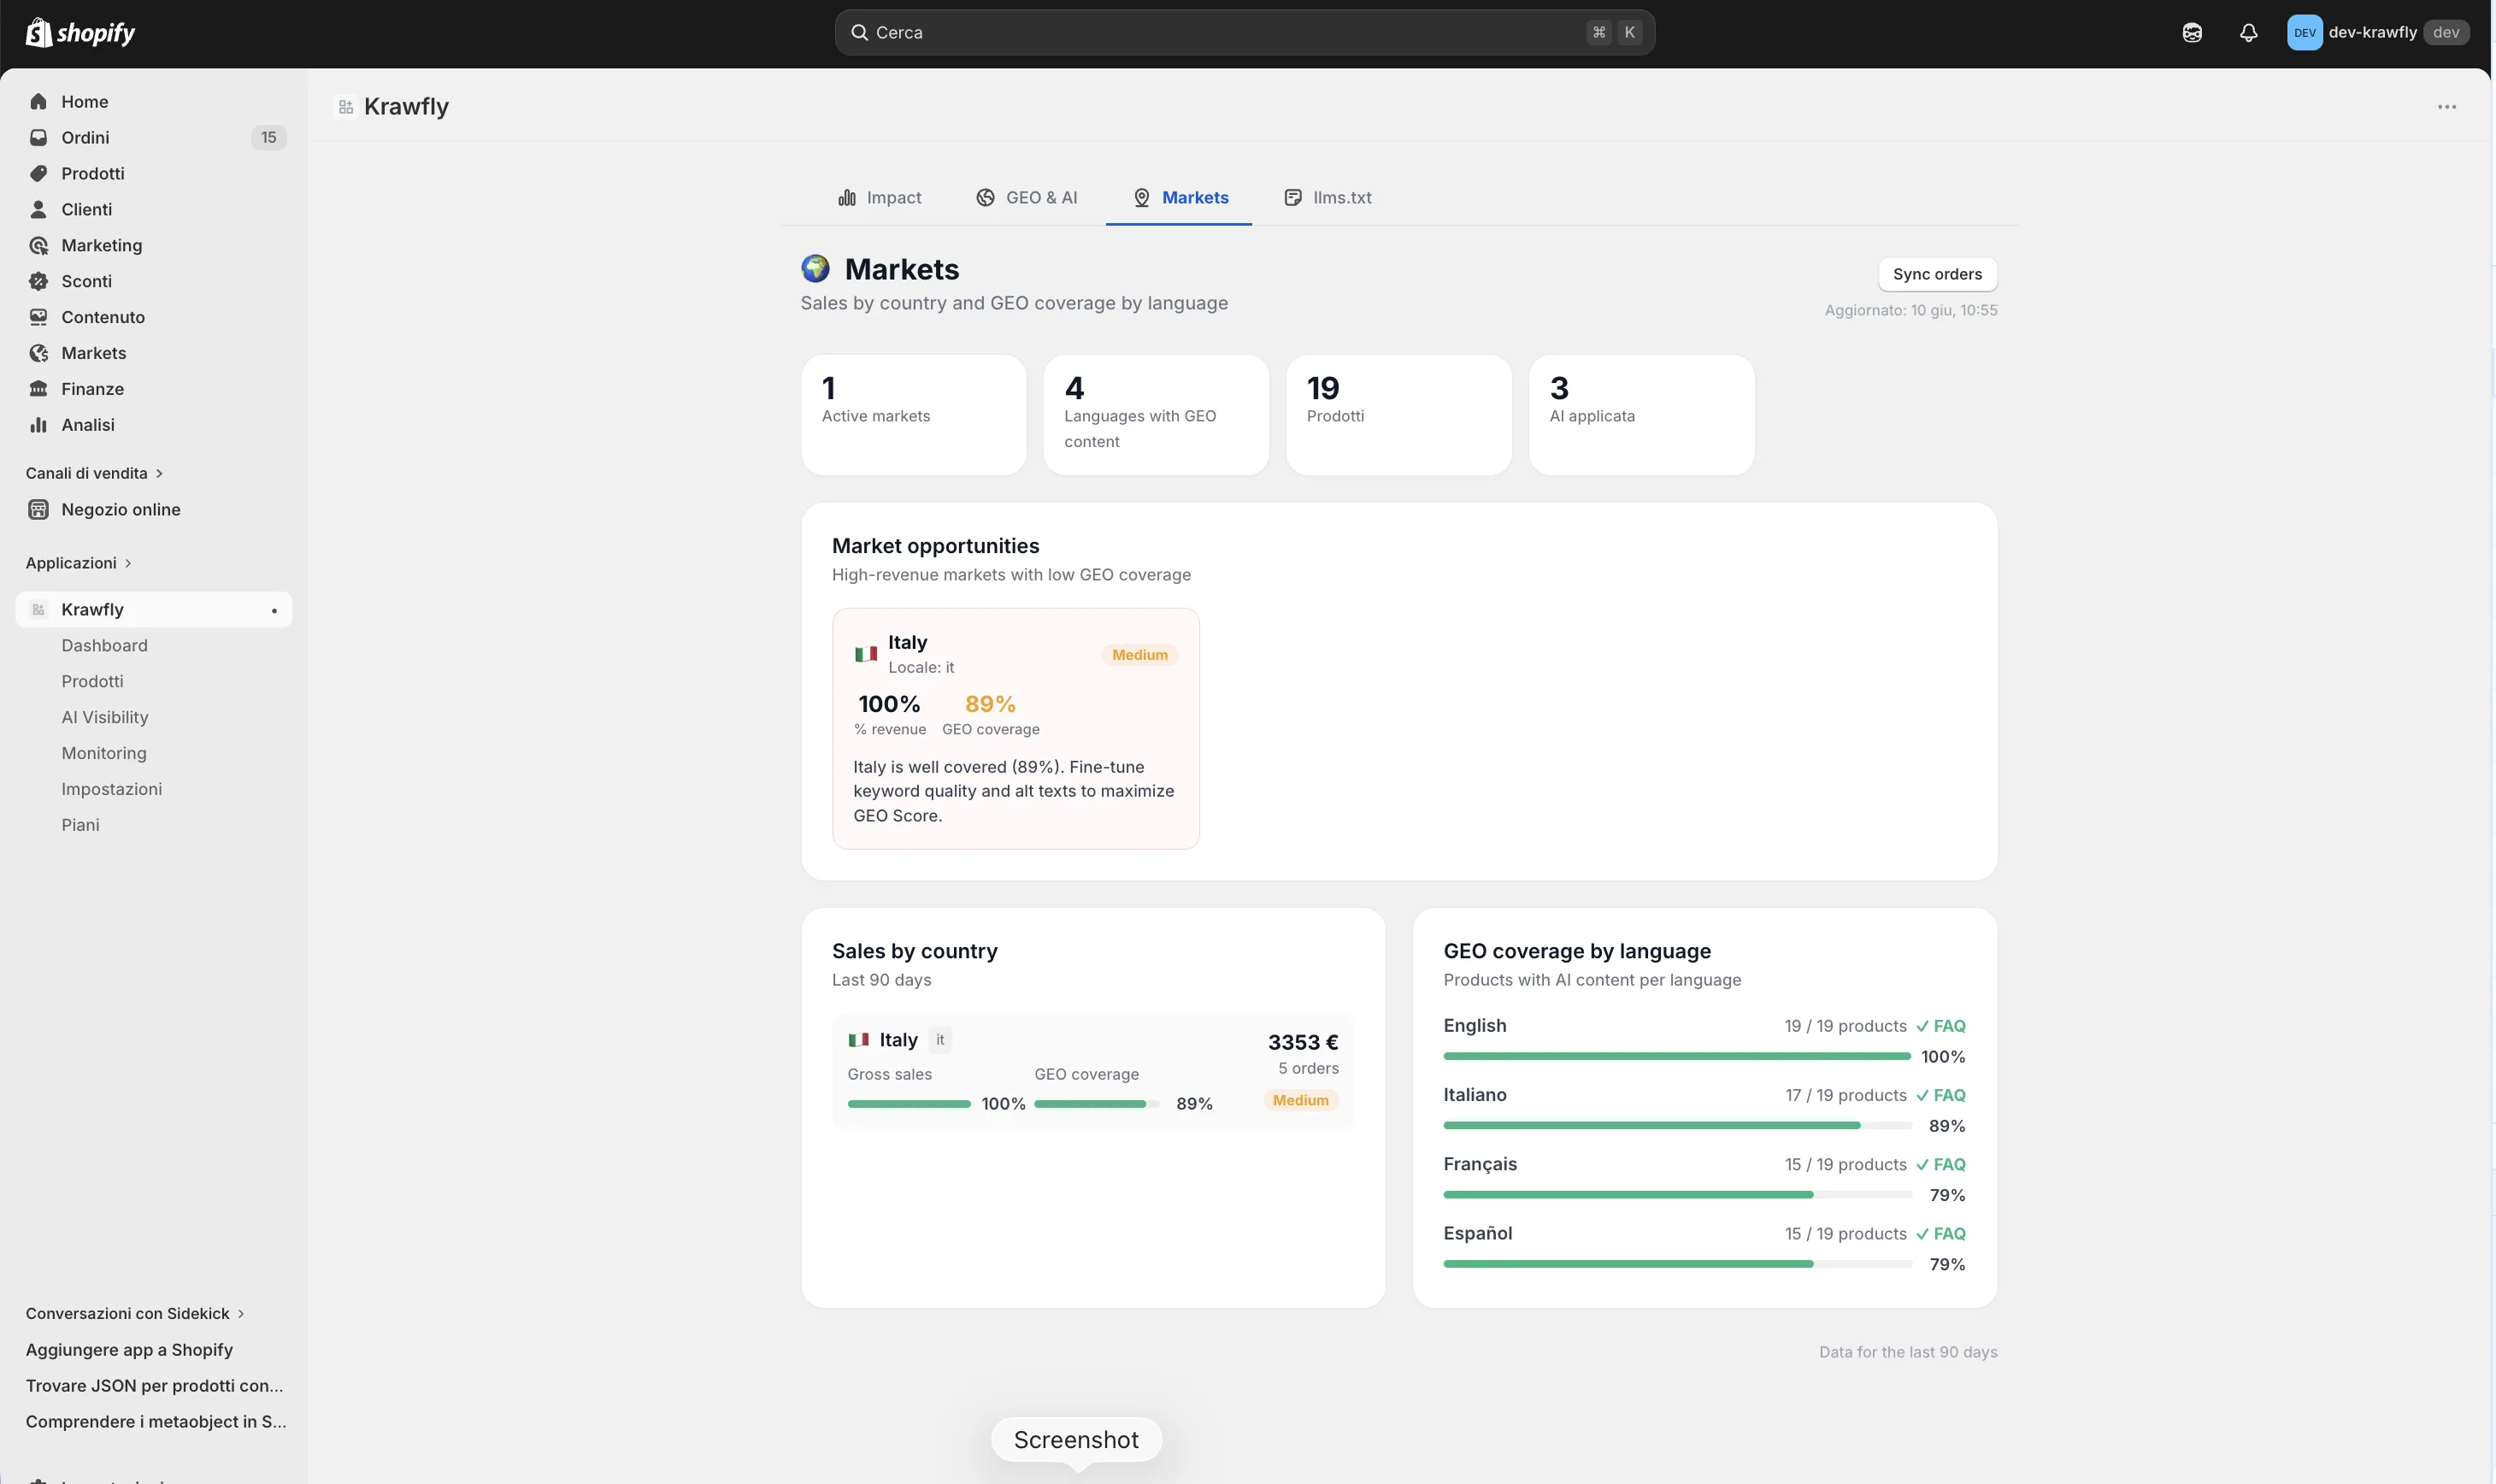Click the Italy flag in Market opportunities

[866, 654]
